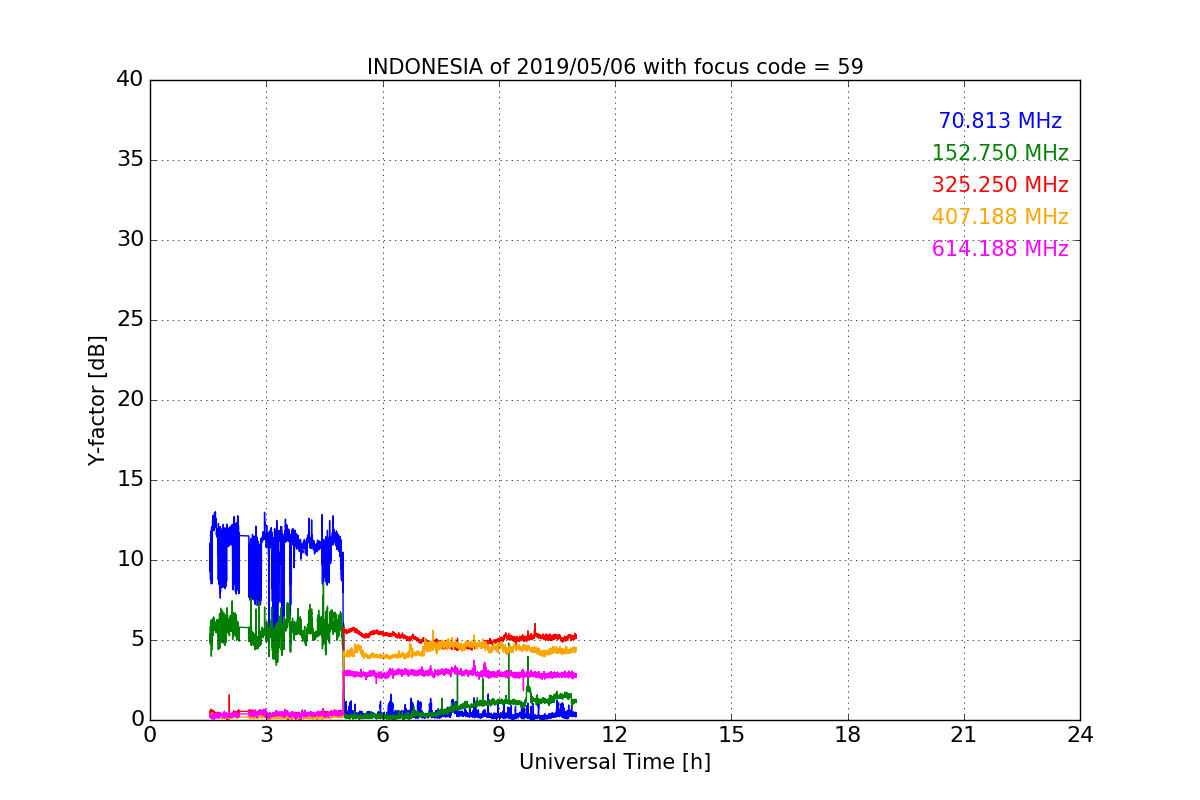Screen dimensions: 1200x800
Task: Click the x-axis tick label '24'
Action: 1080,735
